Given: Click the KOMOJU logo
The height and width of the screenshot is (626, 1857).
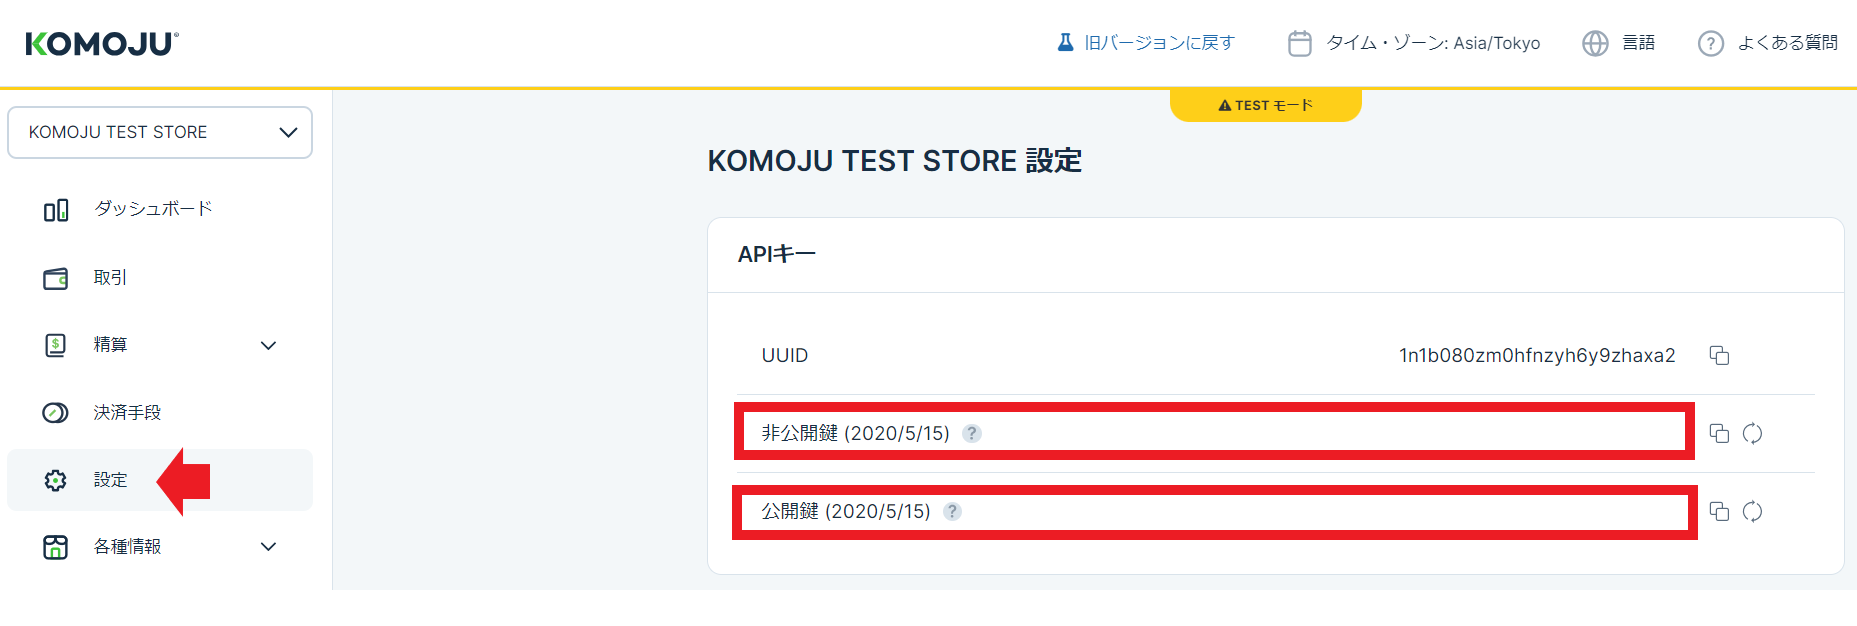Looking at the screenshot, I should point(102,44).
